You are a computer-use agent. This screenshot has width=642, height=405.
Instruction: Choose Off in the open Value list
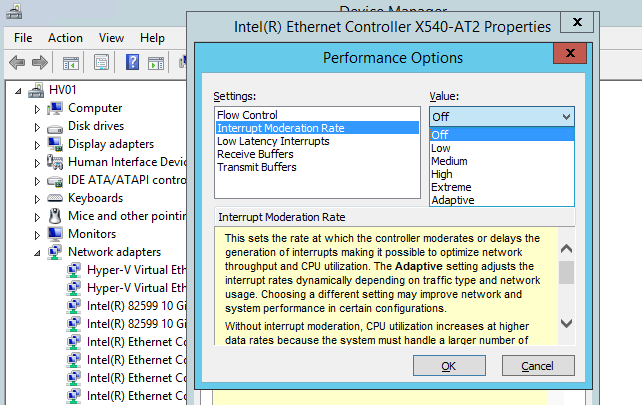502,135
